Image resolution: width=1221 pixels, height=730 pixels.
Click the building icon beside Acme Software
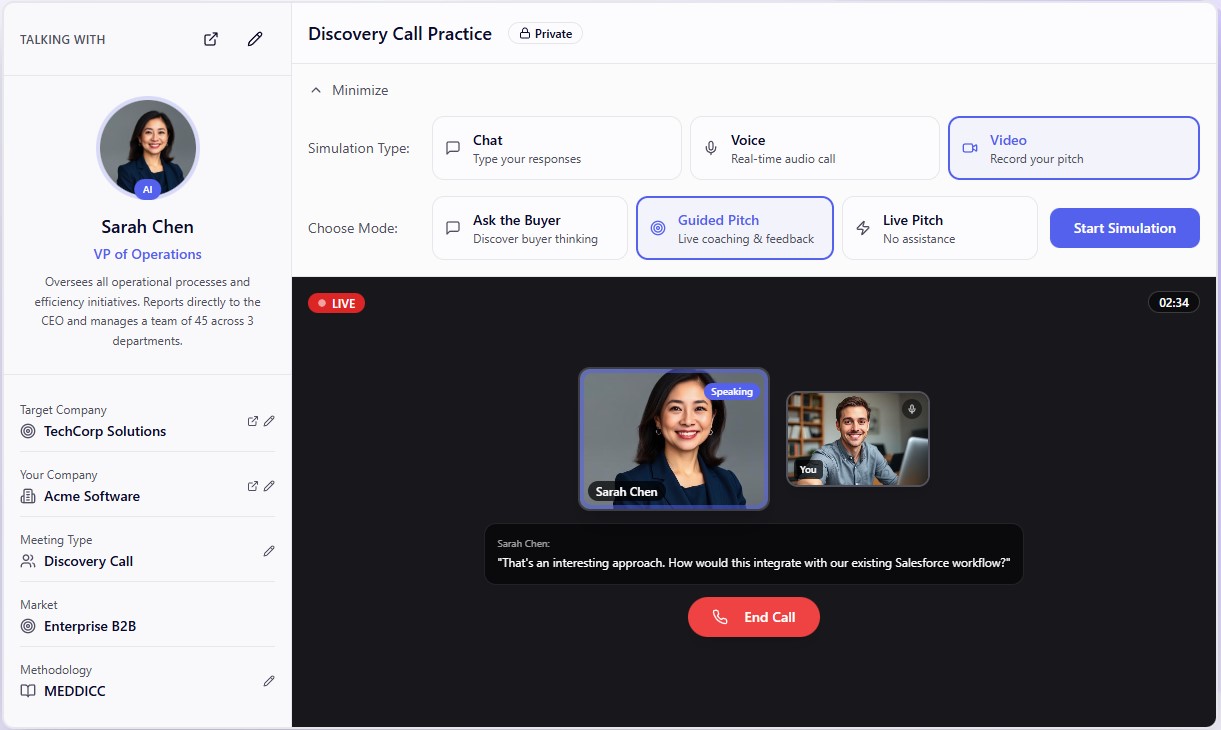tap(28, 496)
